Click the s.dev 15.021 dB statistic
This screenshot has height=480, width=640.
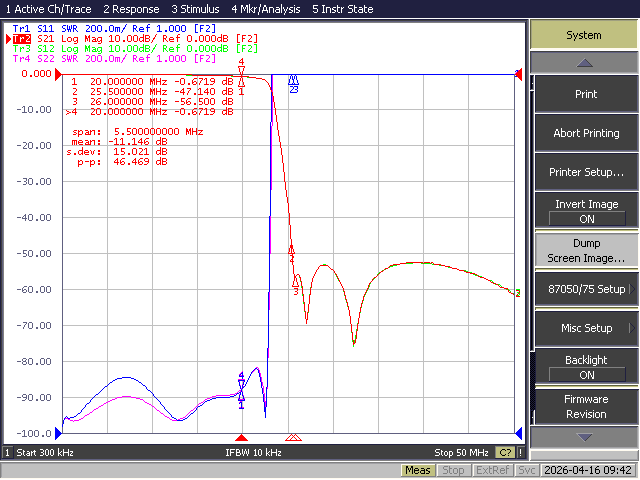tap(117, 151)
